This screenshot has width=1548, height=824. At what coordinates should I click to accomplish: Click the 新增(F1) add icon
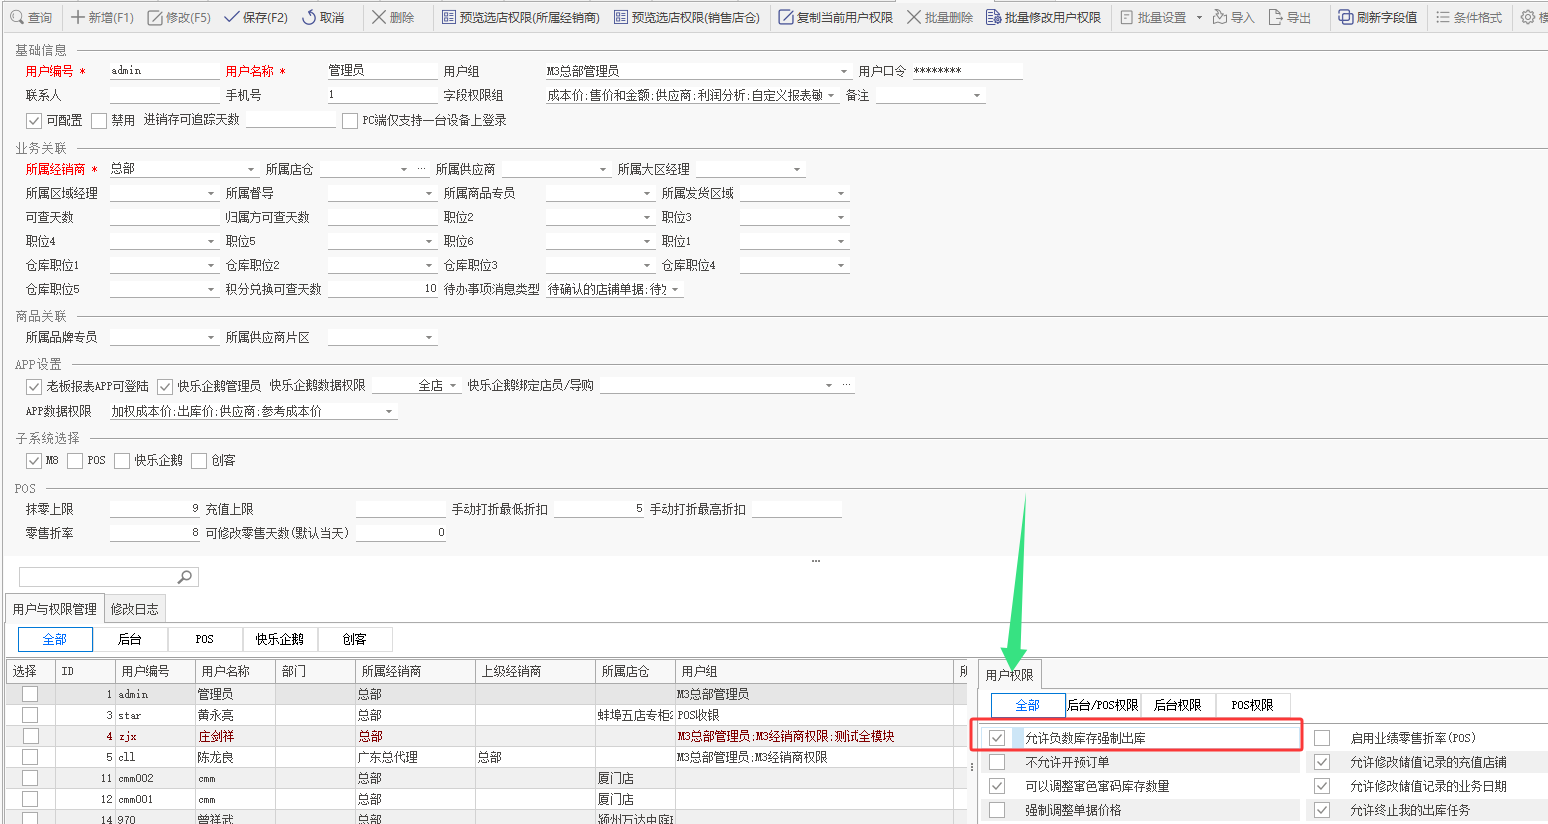(x=78, y=17)
